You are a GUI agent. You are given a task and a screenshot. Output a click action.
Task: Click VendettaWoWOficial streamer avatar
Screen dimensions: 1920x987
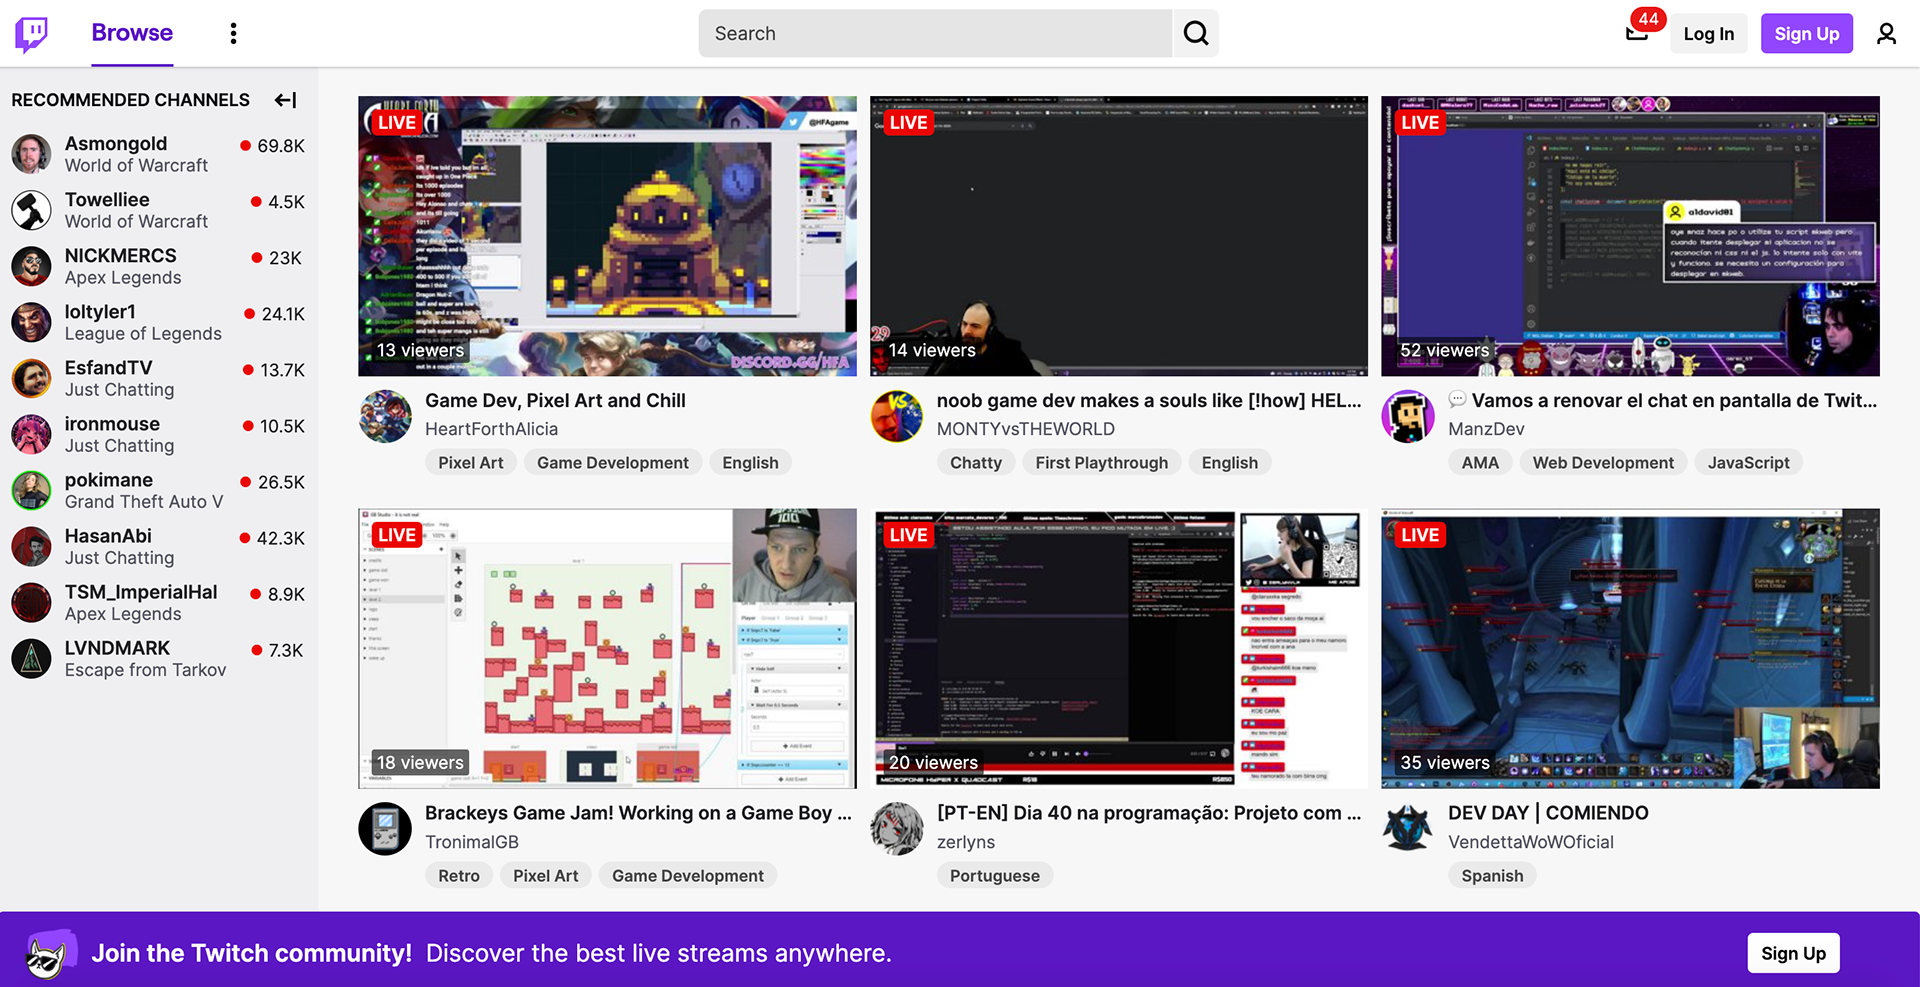[x=1408, y=829]
